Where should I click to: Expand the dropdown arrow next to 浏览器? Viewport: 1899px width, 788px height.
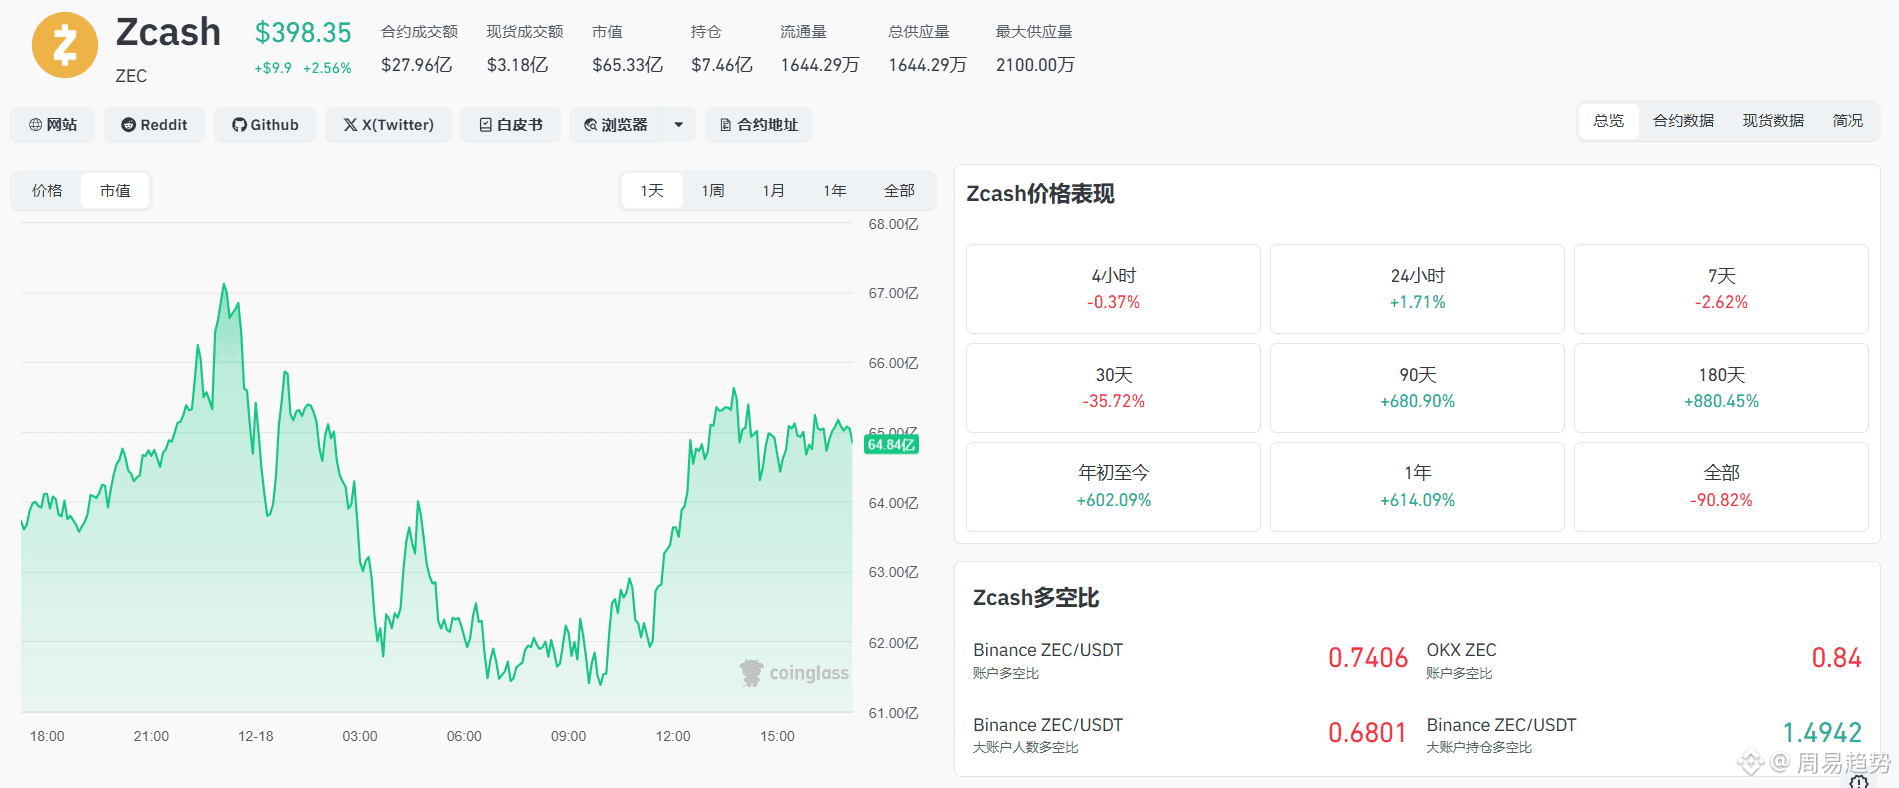(x=679, y=125)
